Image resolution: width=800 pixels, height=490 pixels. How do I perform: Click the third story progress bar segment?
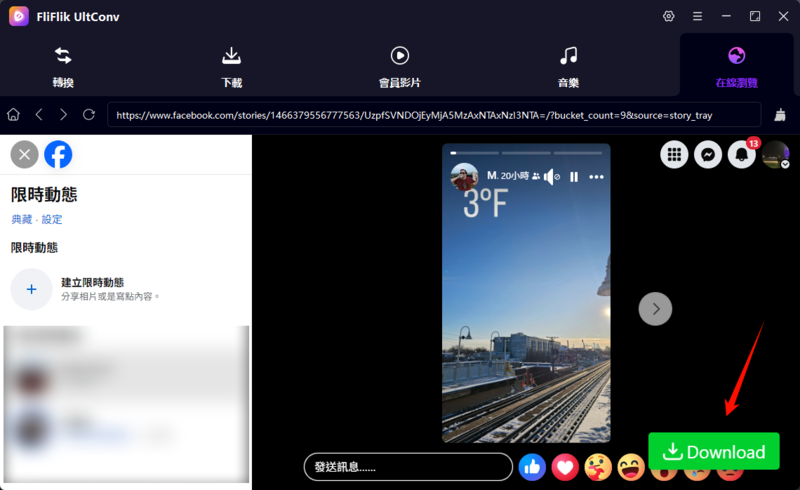578,153
